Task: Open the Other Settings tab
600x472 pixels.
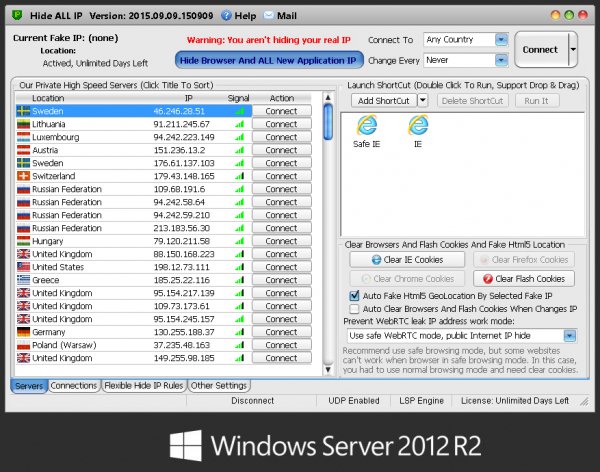Action: (x=219, y=385)
